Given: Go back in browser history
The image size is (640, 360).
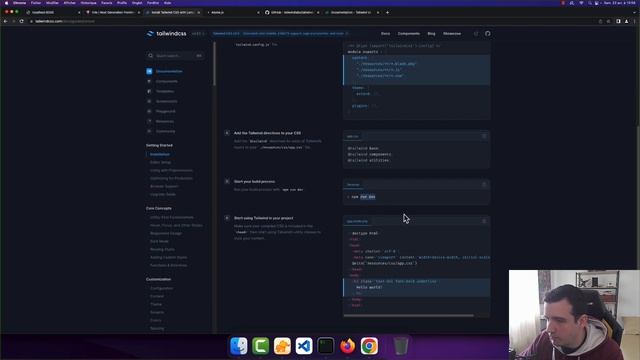Looking at the screenshot, I should point(6,21).
